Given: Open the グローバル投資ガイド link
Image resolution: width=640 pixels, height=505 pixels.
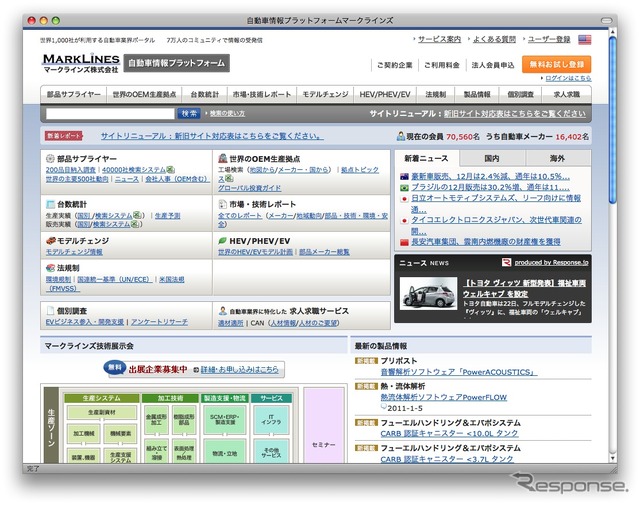Looking at the screenshot, I should pos(249,188).
